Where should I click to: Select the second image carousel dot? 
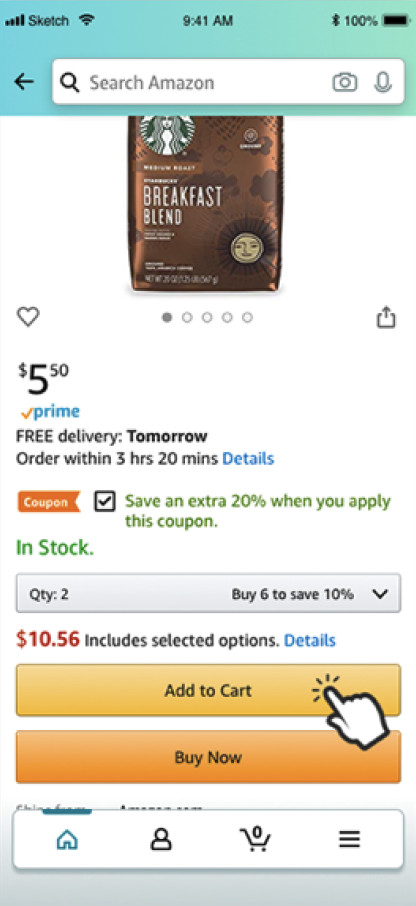tap(187, 317)
